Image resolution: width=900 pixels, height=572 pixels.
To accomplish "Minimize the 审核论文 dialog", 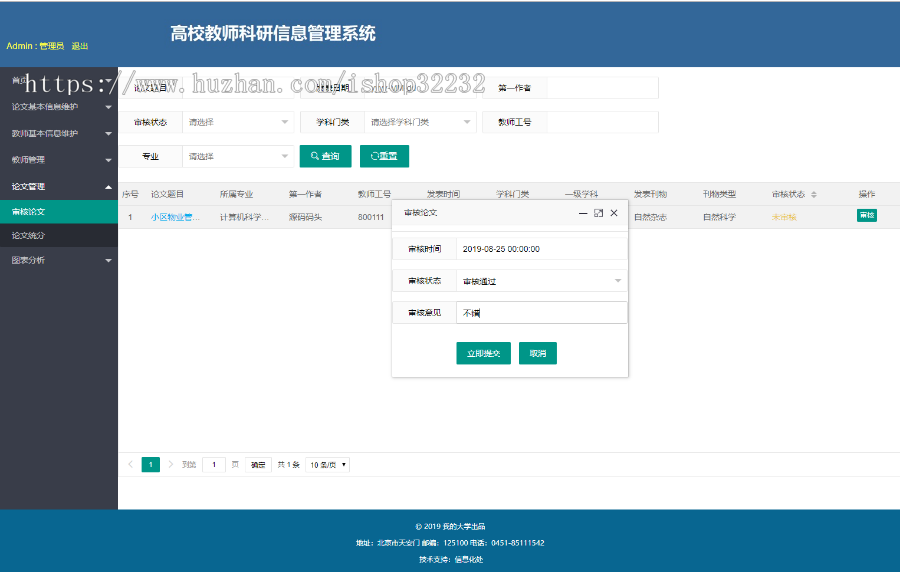I will [583, 213].
